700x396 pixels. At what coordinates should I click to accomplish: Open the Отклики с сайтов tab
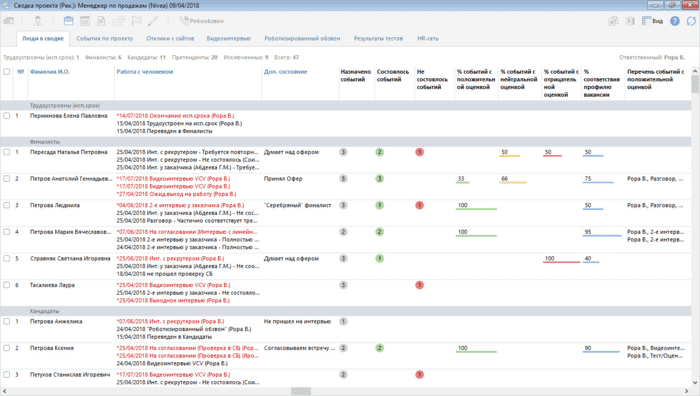click(170, 38)
